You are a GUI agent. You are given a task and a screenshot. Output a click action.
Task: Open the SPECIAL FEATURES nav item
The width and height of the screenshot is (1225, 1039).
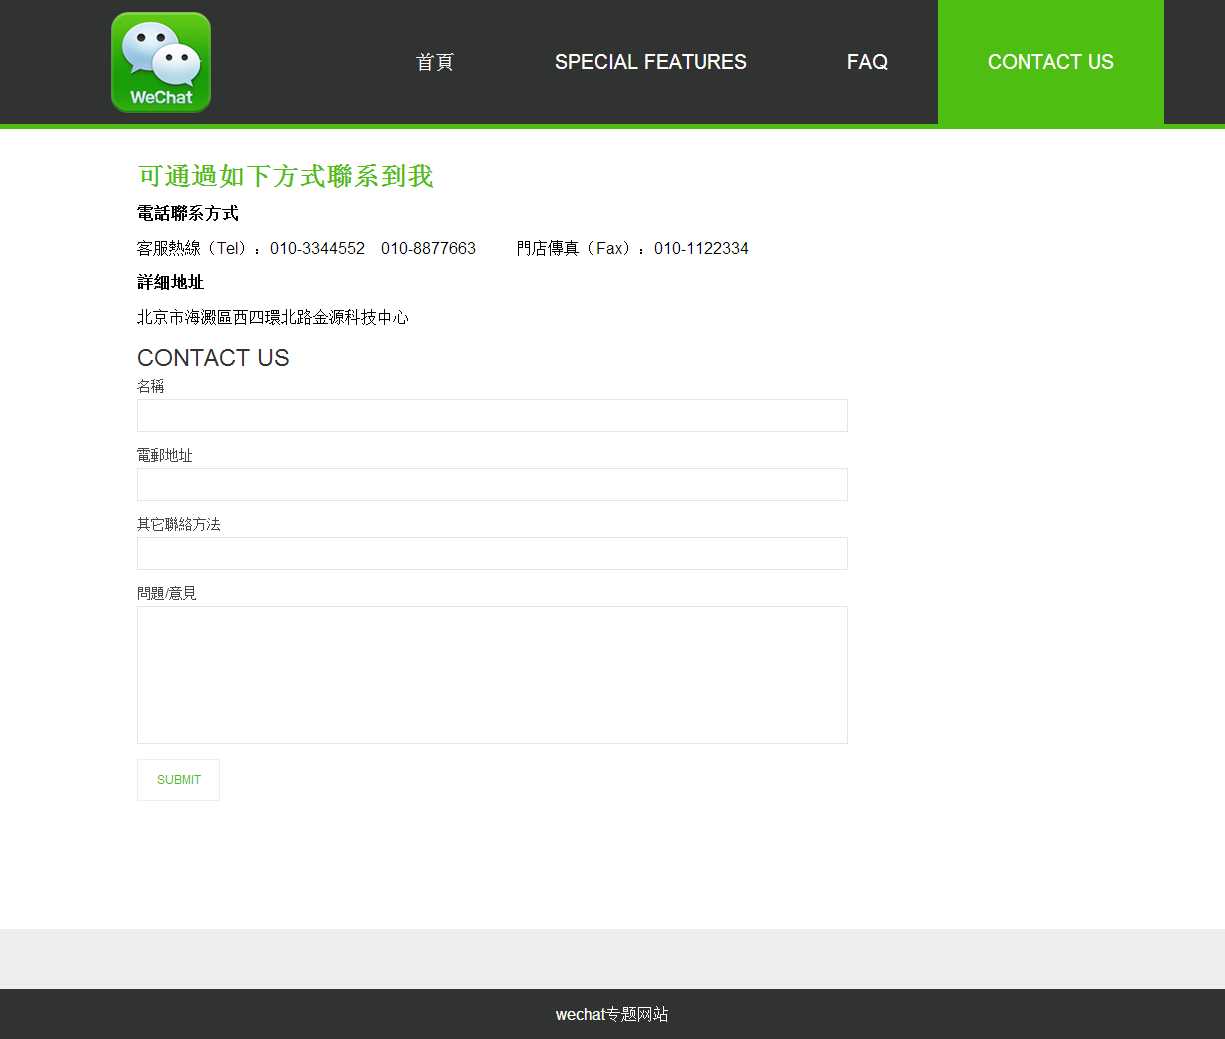650,62
